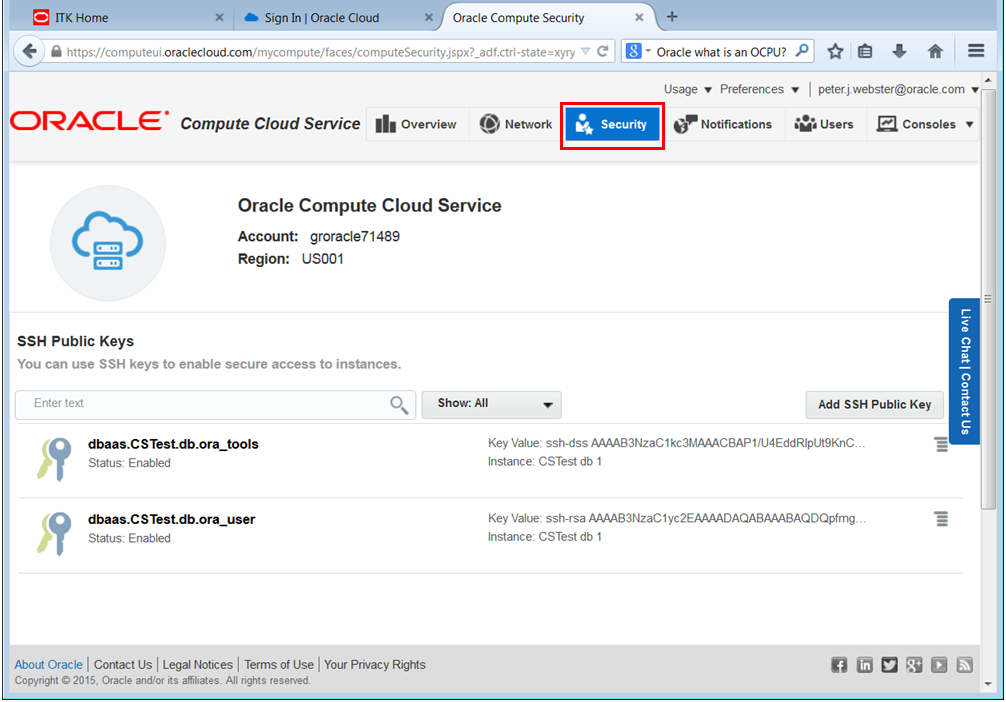Click the Oracle logo
The width and height of the screenshot is (1006, 702).
89,121
